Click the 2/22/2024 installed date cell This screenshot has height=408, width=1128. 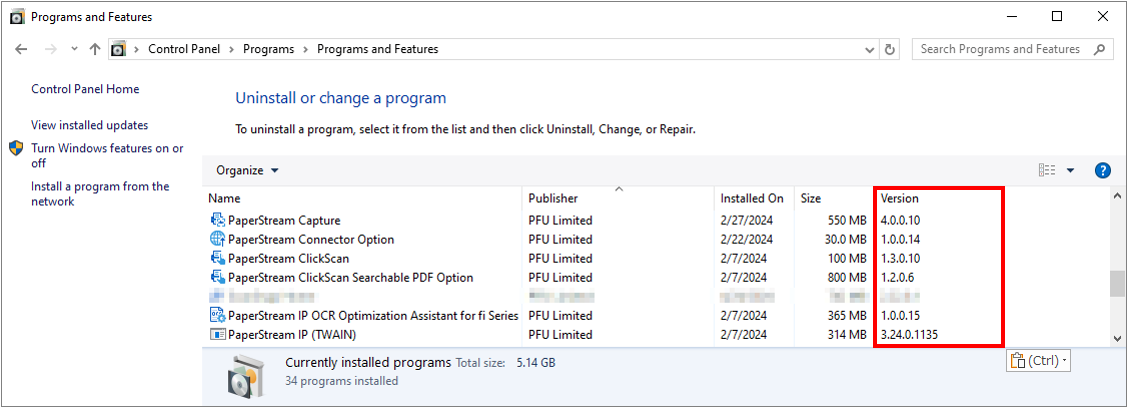[747, 239]
